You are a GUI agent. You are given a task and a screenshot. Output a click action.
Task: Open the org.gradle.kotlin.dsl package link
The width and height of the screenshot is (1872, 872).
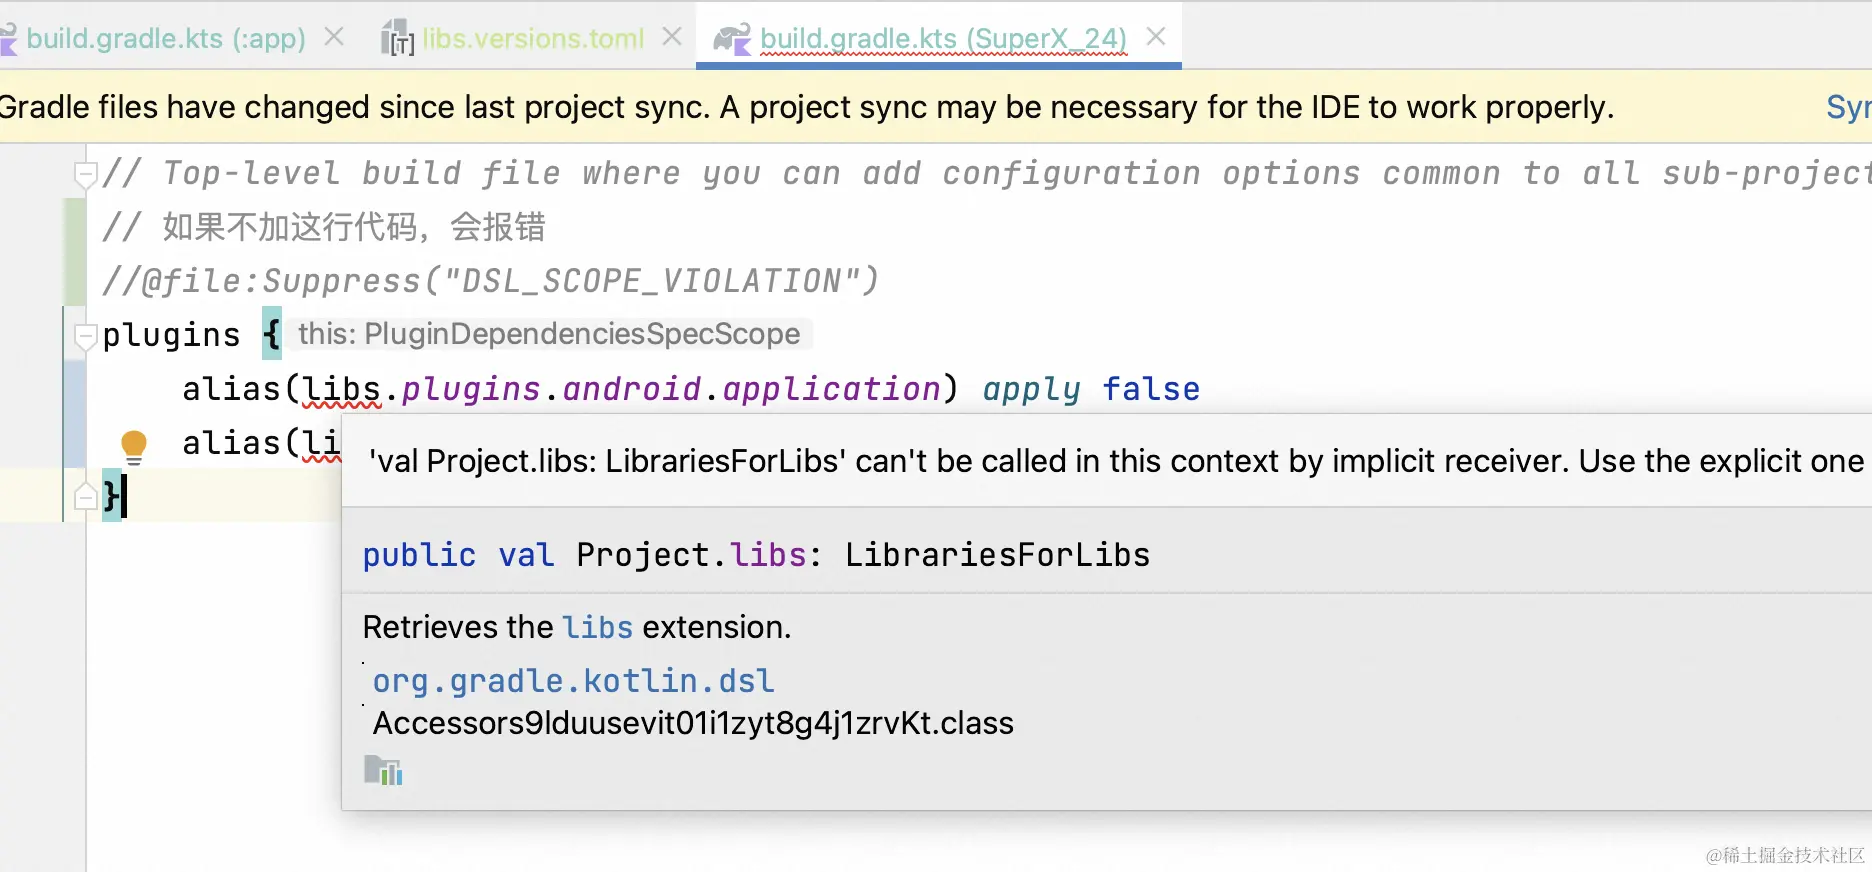(573, 681)
